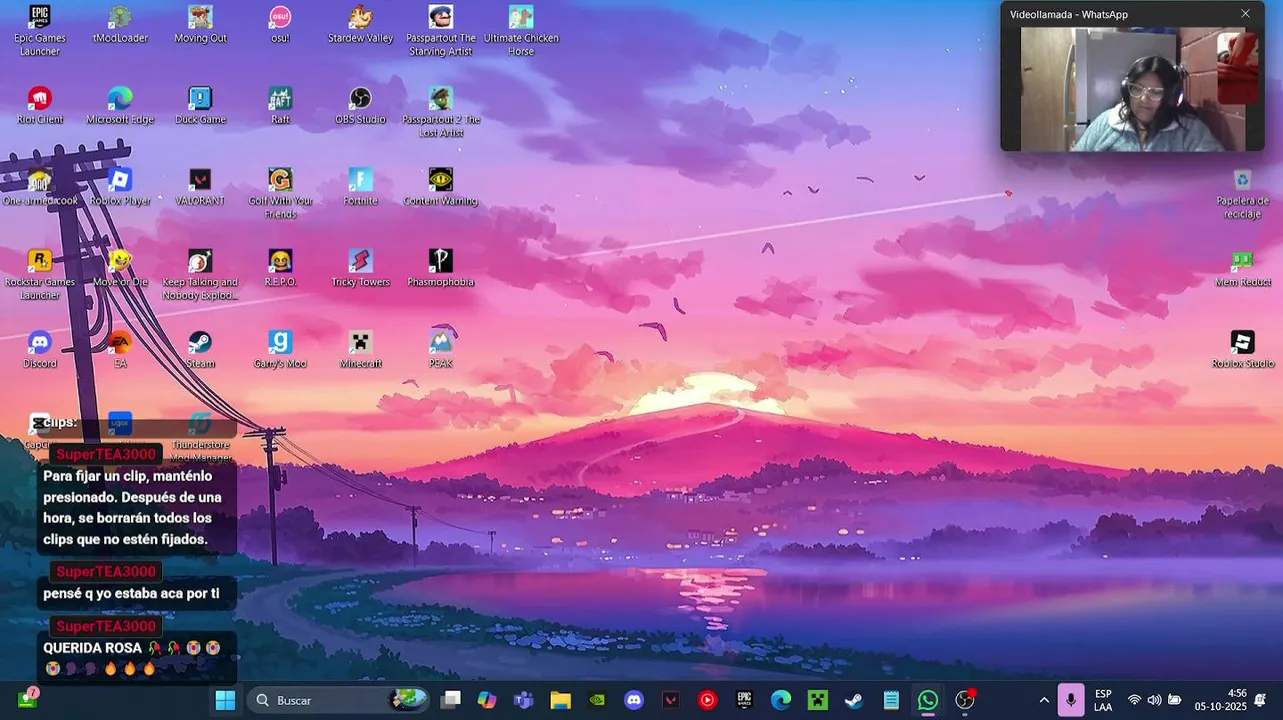This screenshot has height=720, width=1283.
Task: Launch Copilot from the taskbar
Action: 487,700
